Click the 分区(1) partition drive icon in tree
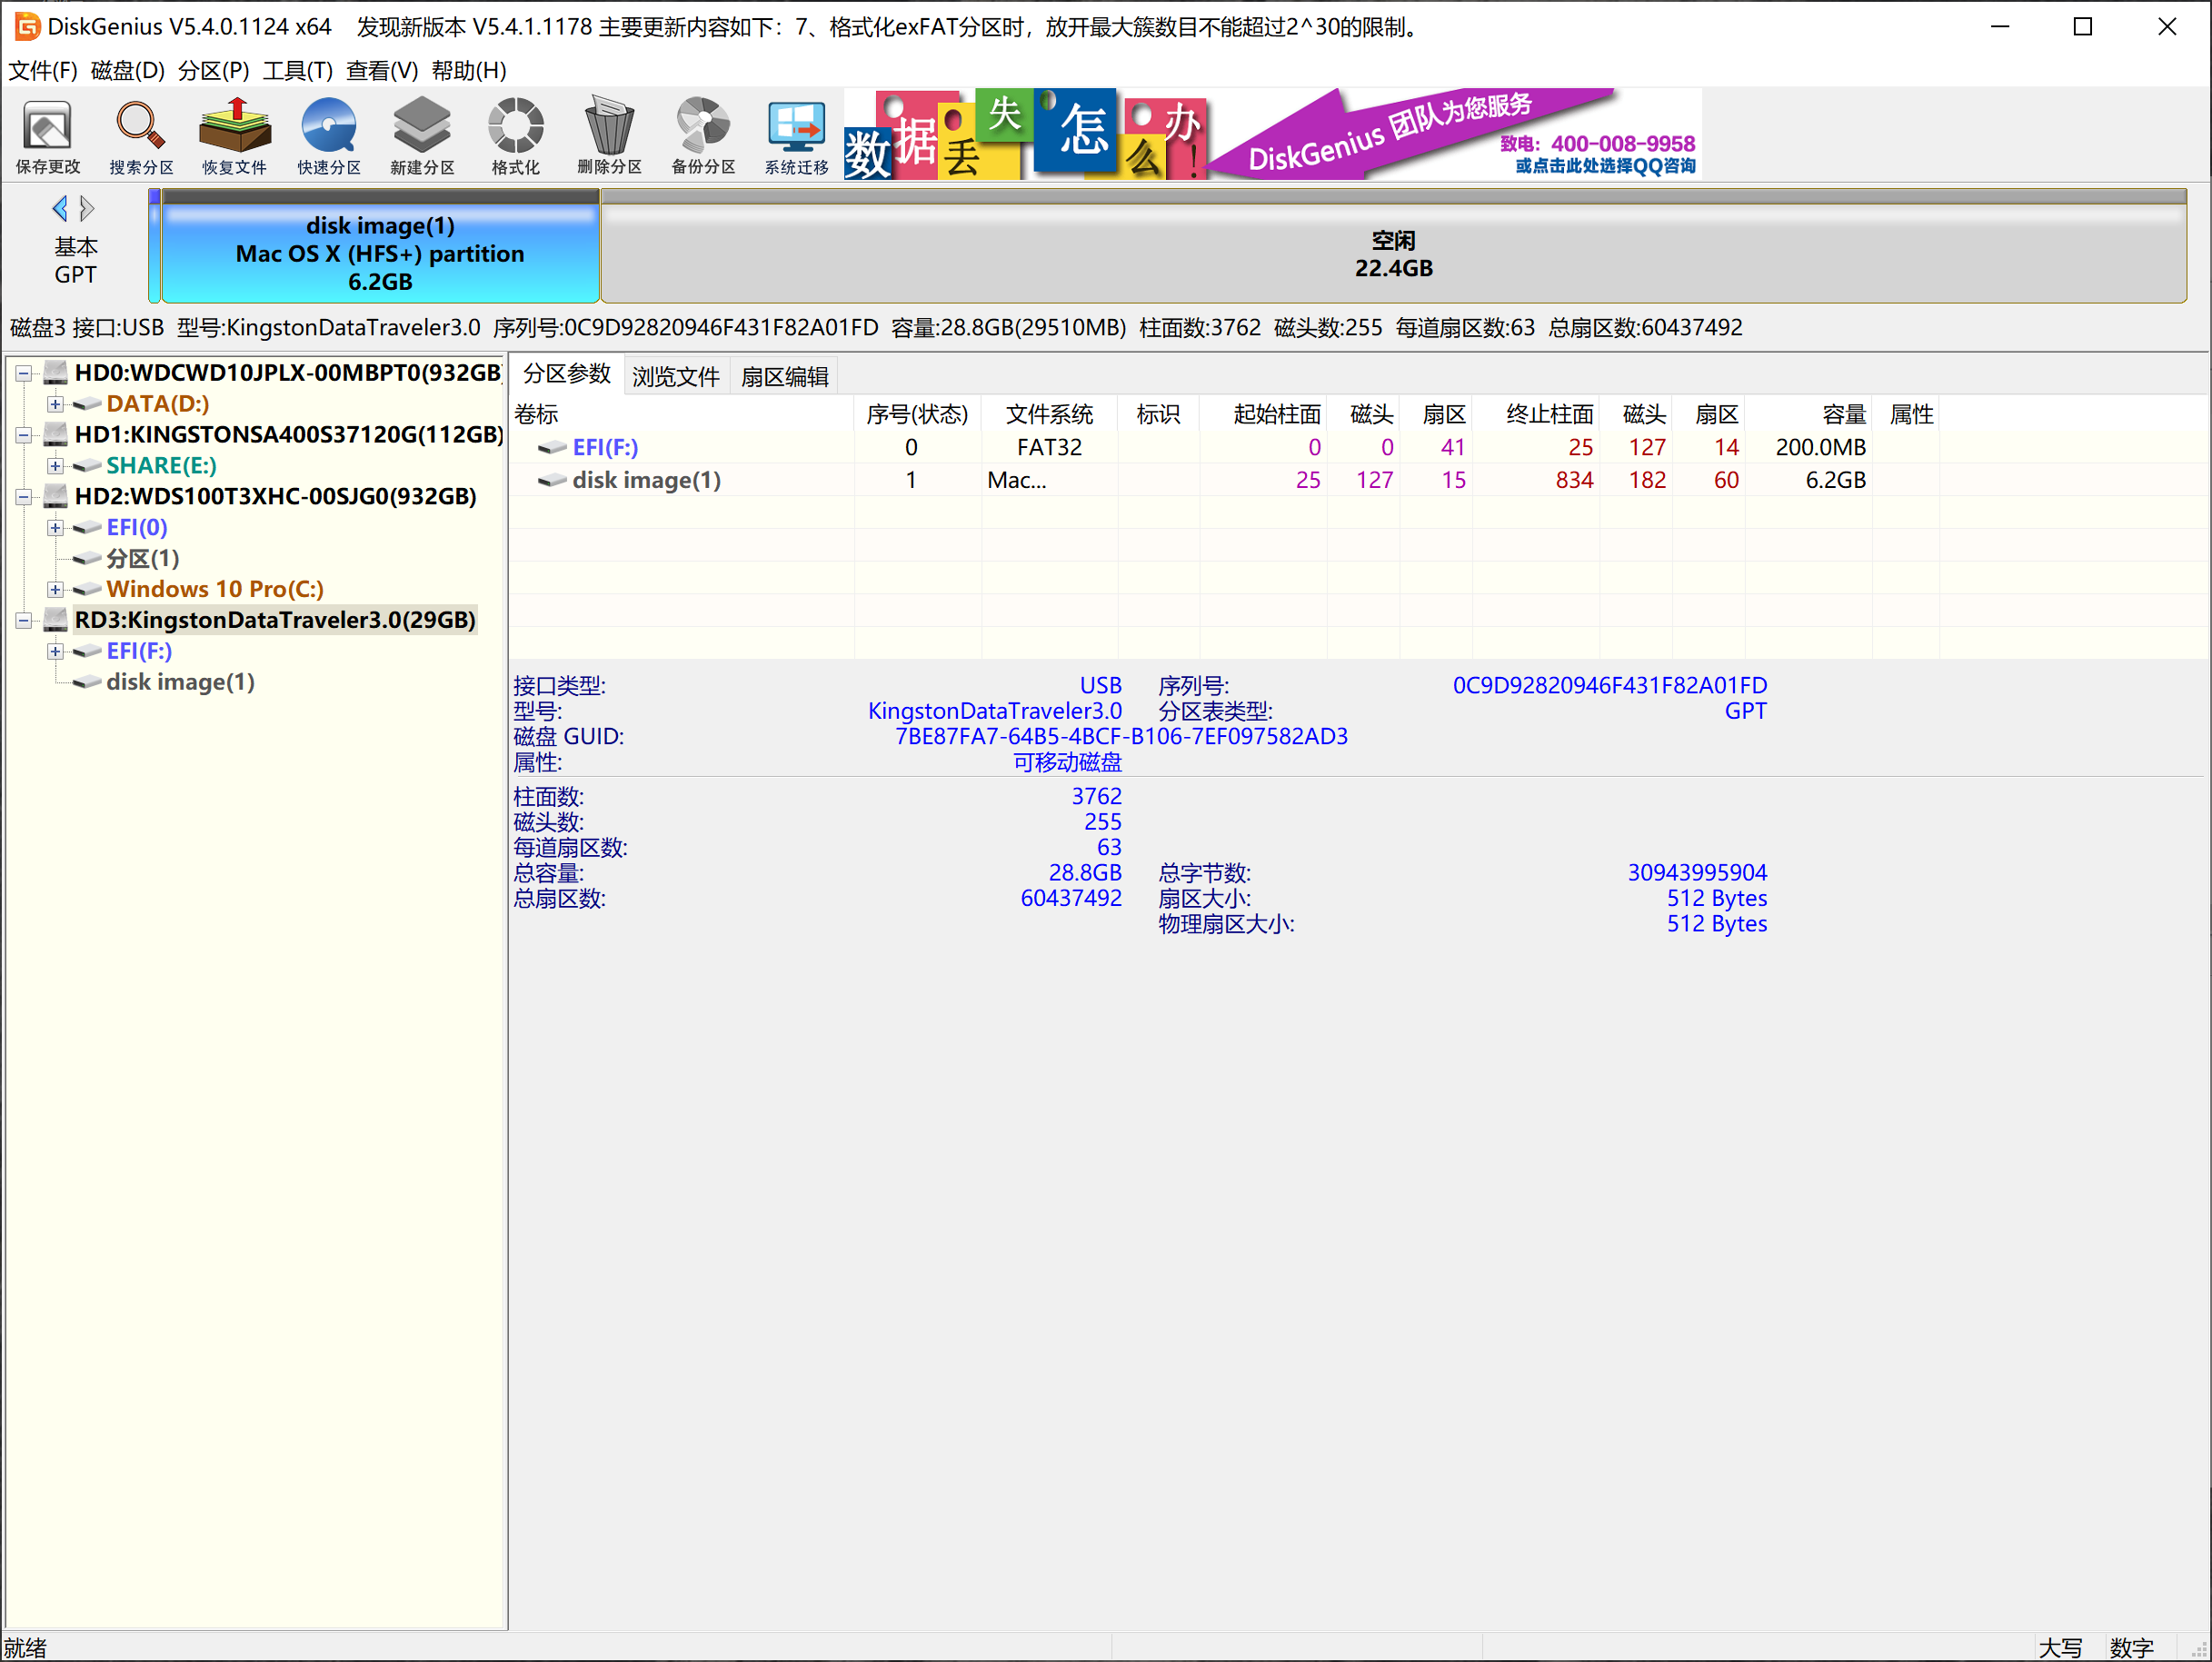Image resolution: width=2212 pixels, height=1662 pixels. coord(88,558)
